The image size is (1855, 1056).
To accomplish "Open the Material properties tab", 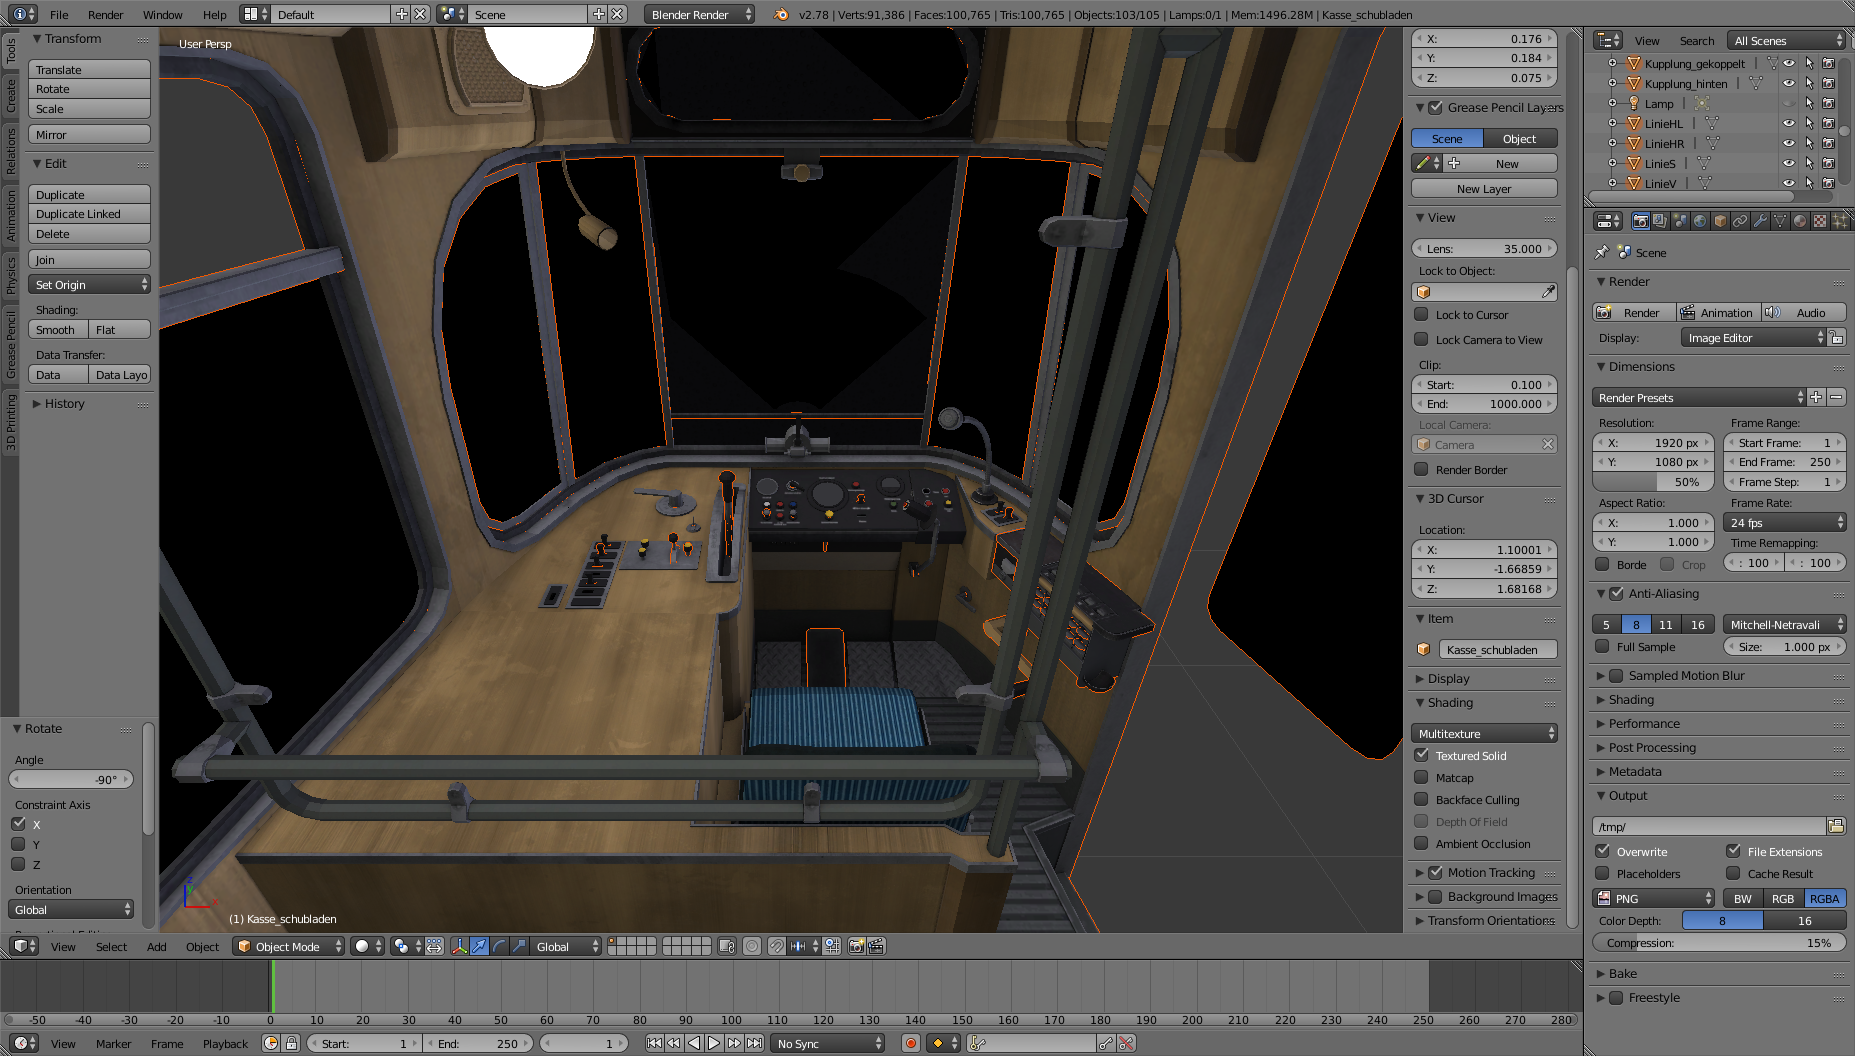I will coord(1800,221).
